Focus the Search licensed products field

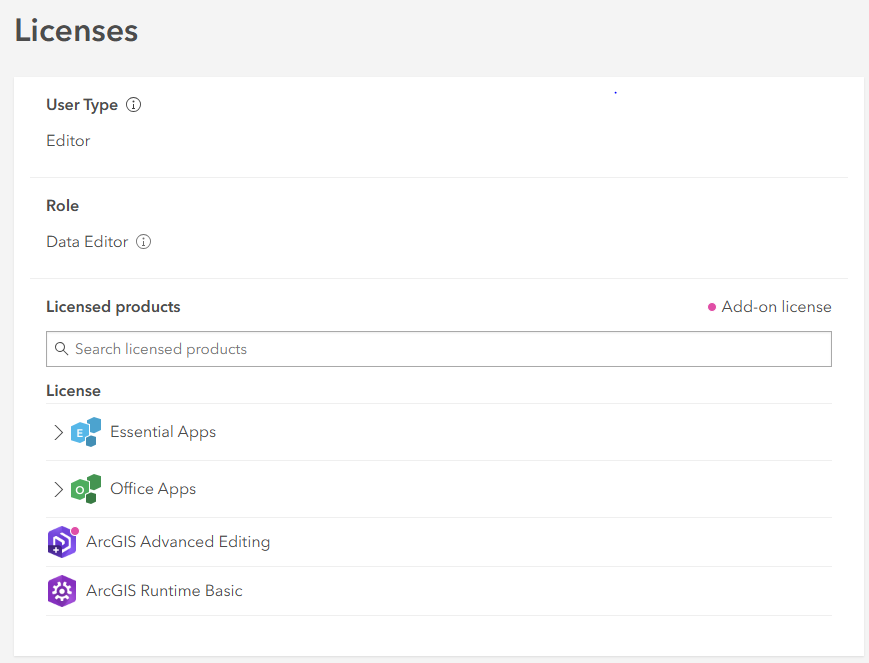pos(440,349)
